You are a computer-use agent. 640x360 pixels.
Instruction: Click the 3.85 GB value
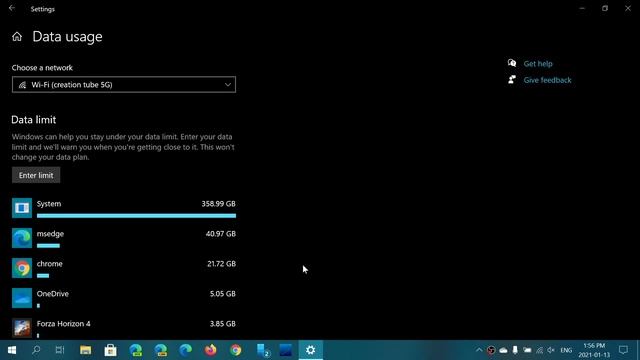point(222,324)
